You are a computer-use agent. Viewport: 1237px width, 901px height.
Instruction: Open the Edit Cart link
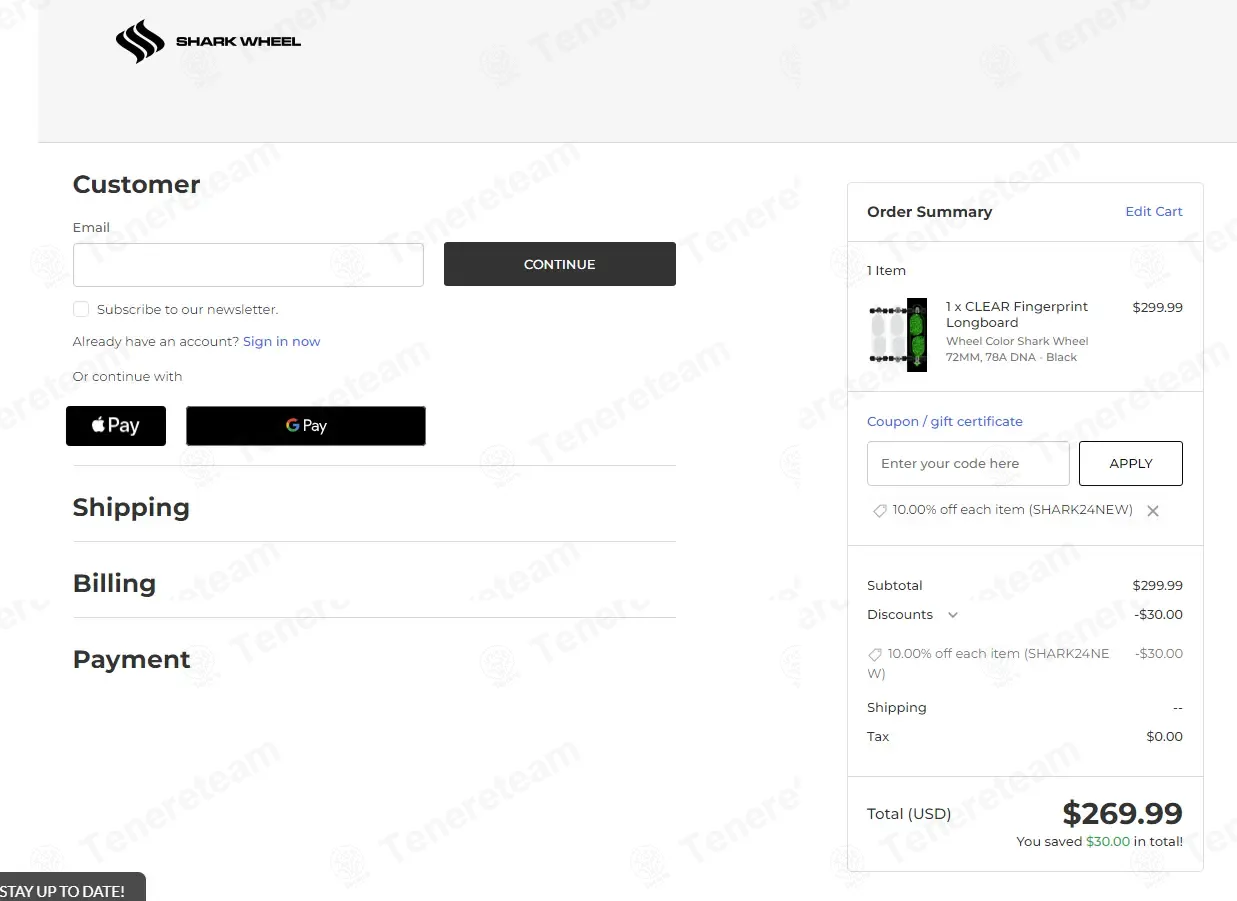(1154, 212)
